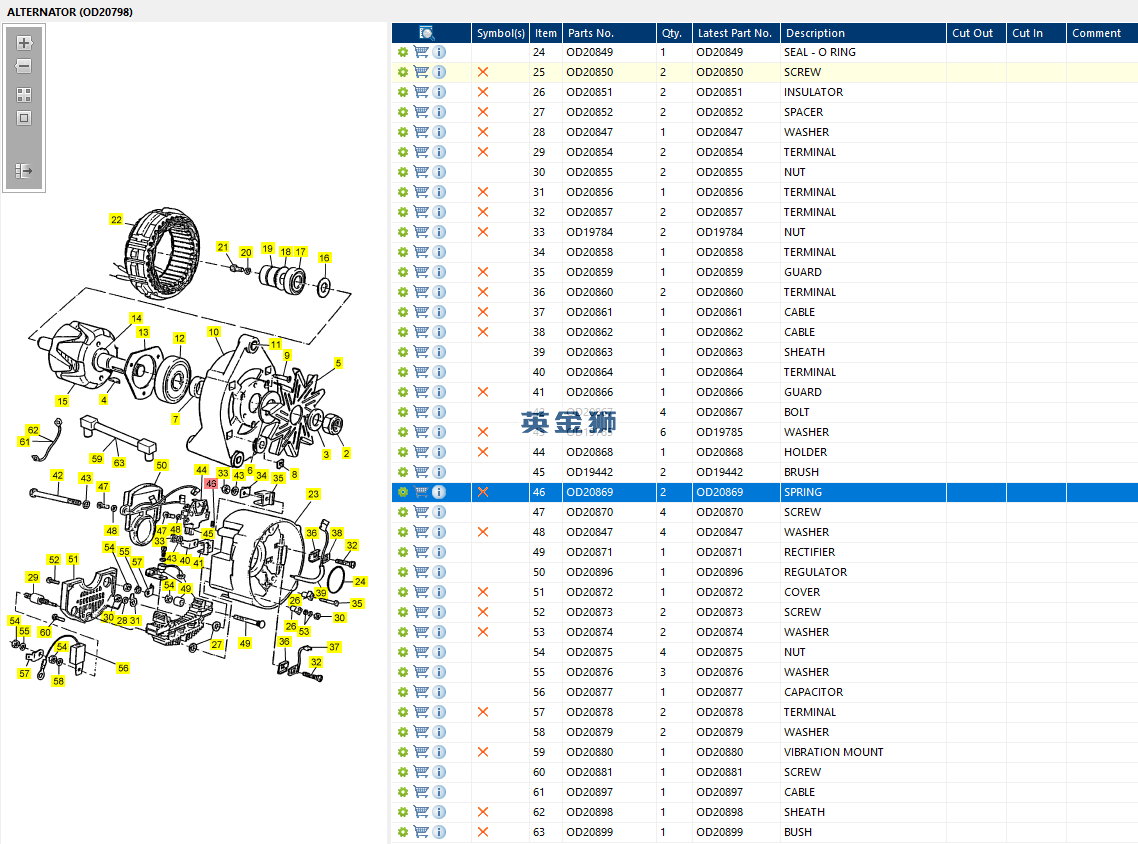
Task: Click the zoom in plus button
Action: pyautogui.click(x=24, y=43)
